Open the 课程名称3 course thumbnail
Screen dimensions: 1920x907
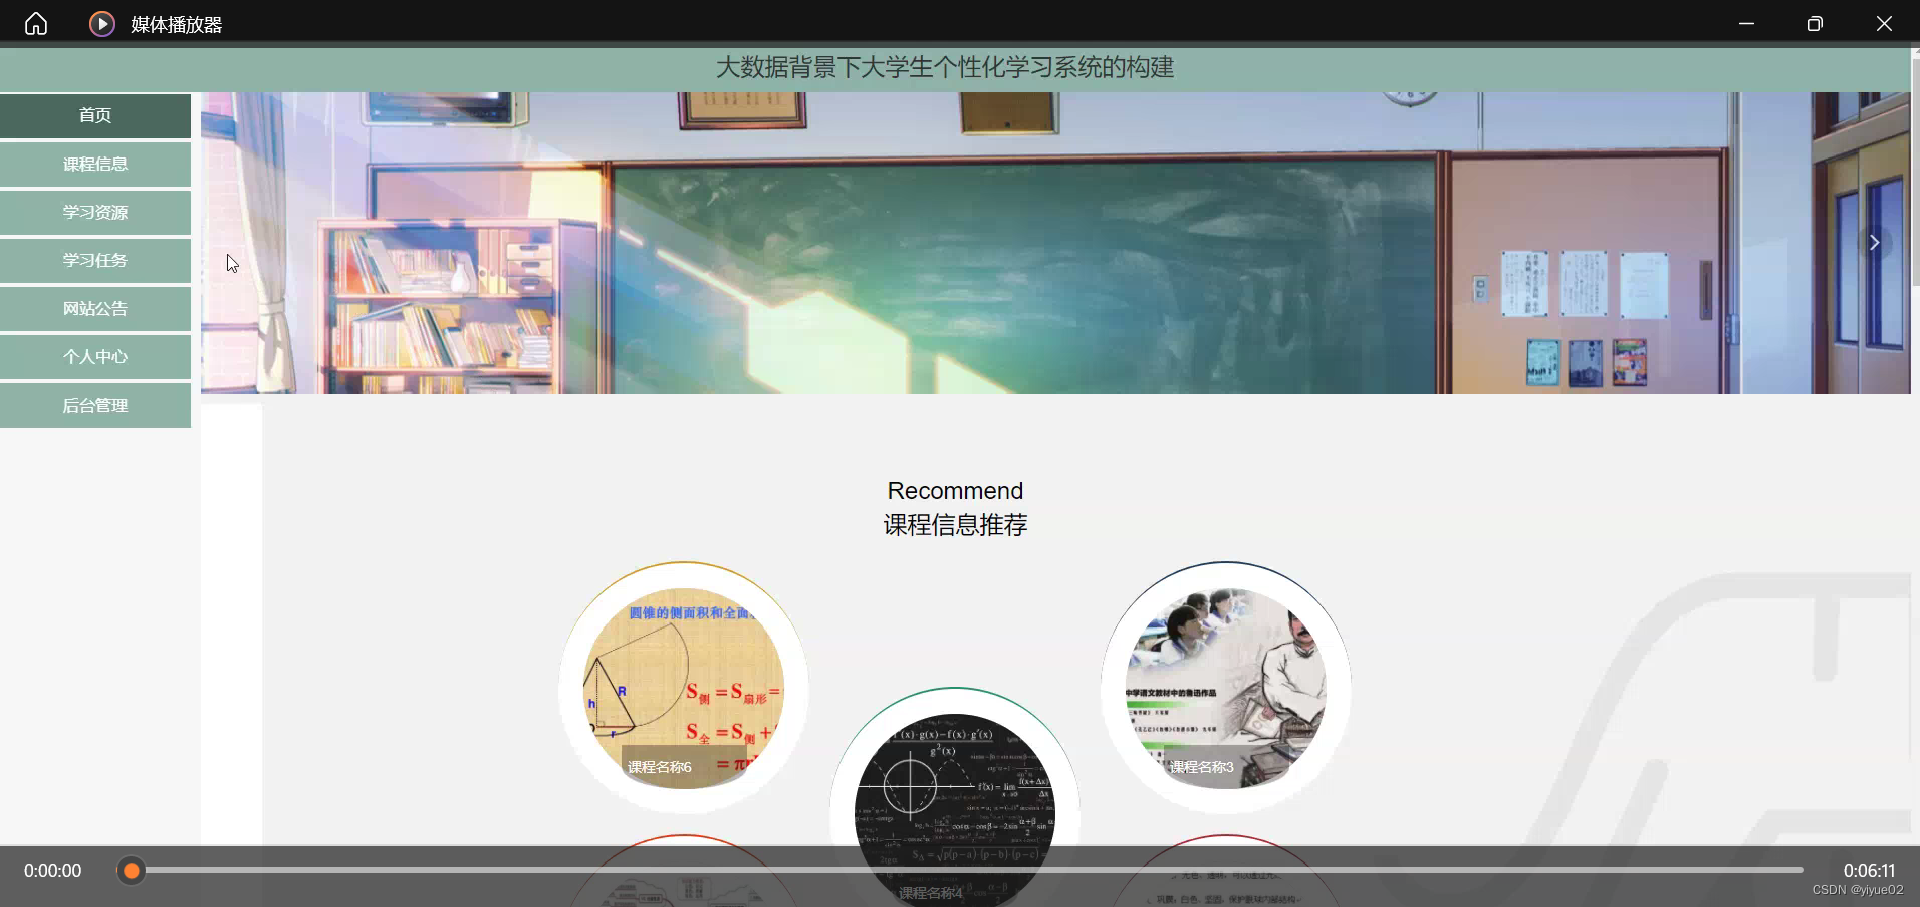coord(1226,688)
